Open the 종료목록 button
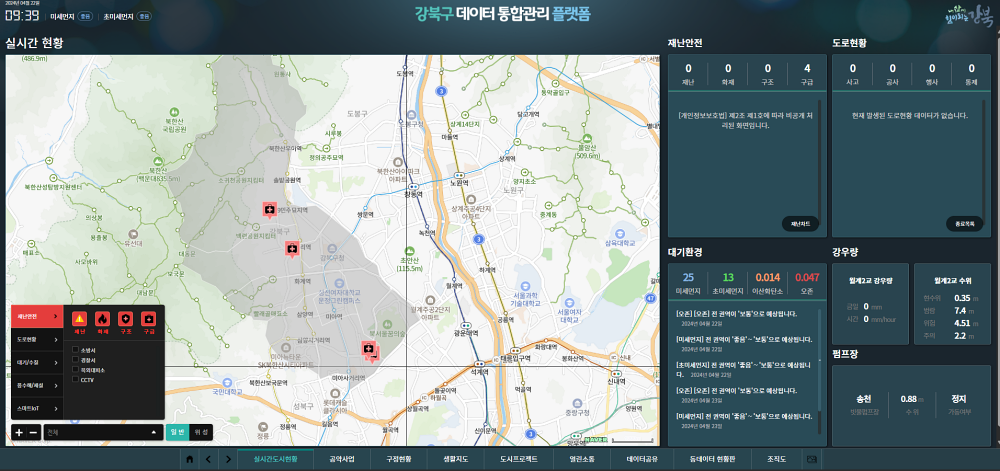The height and width of the screenshot is (471, 1000). point(964,224)
